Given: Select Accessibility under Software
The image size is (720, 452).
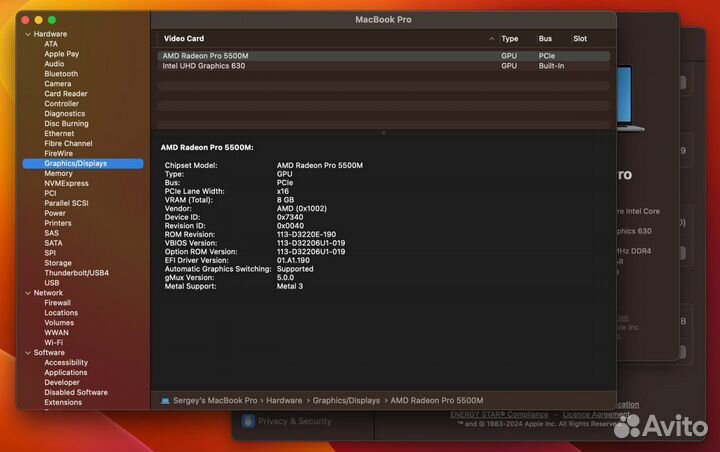Looking at the screenshot, I should point(66,362).
